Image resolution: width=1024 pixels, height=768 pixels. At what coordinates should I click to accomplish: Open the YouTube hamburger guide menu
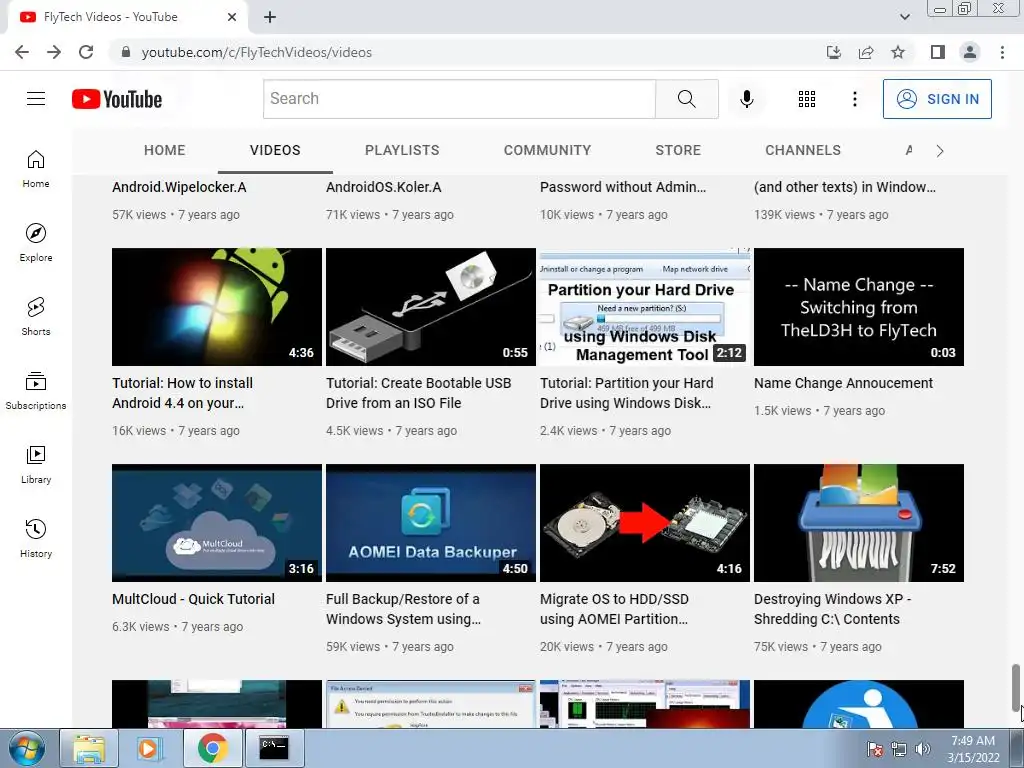coord(36,99)
